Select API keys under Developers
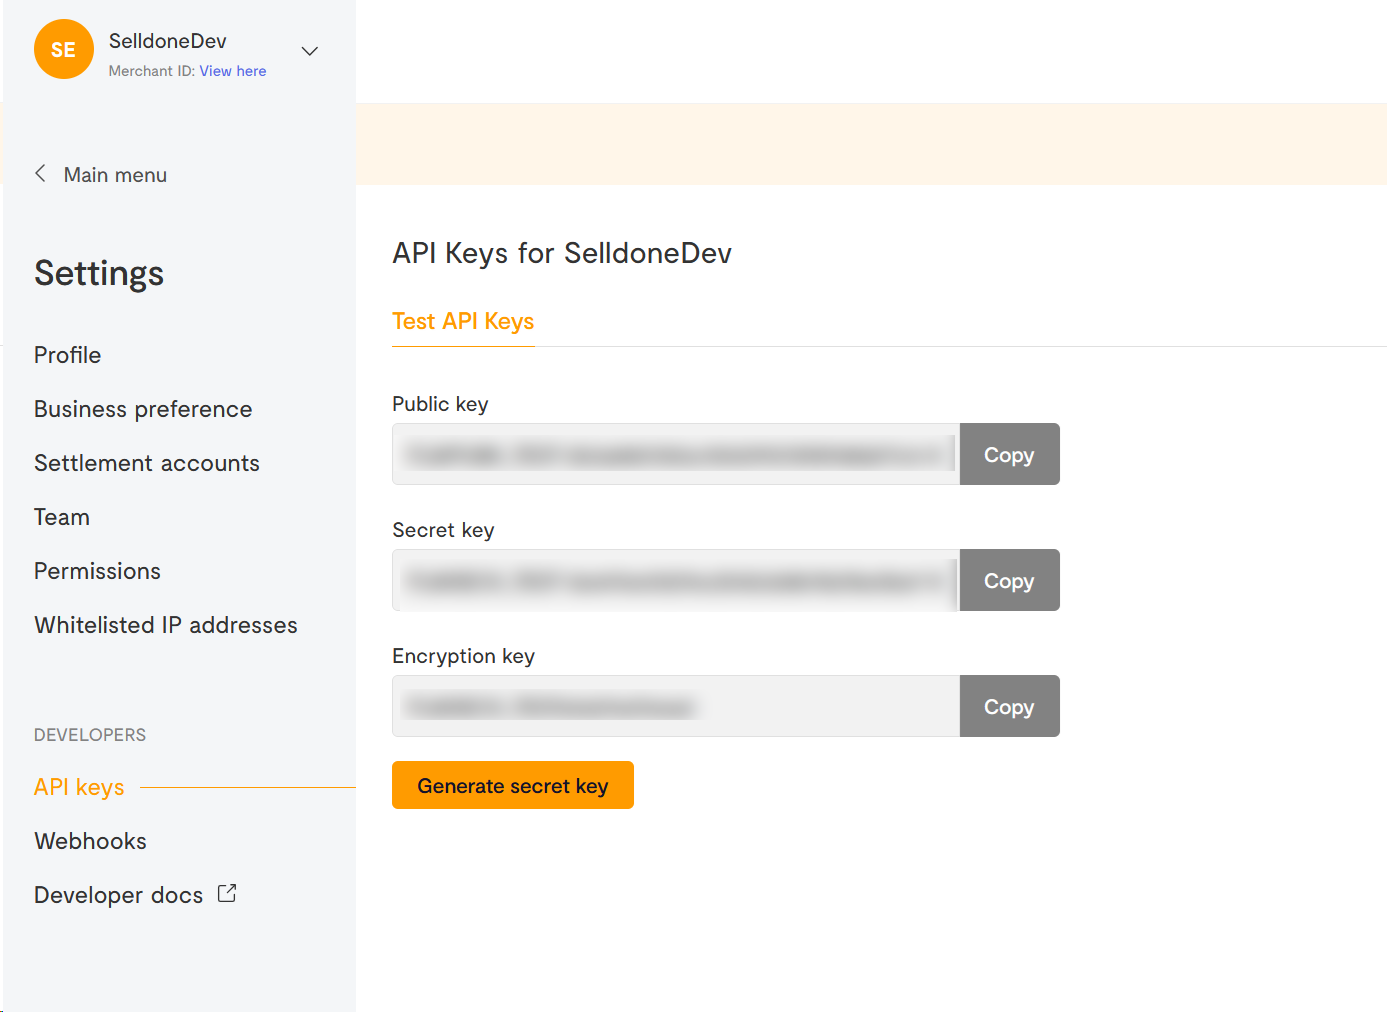 pyautogui.click(x=79, y=787)
